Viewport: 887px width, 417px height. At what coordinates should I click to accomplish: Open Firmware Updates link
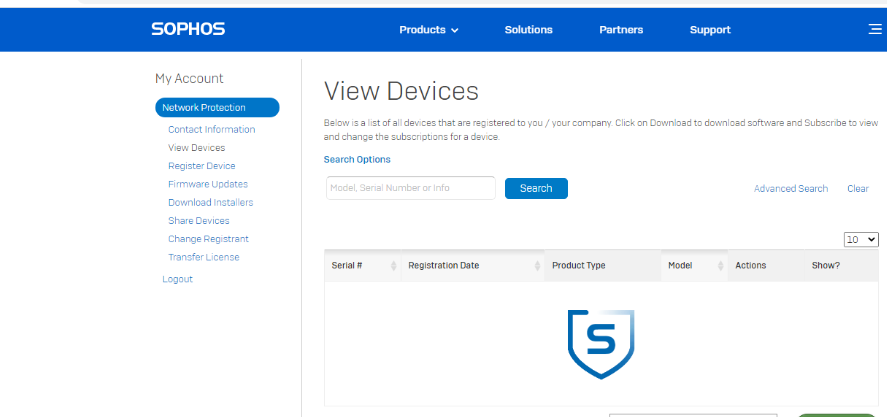point(208,184)
